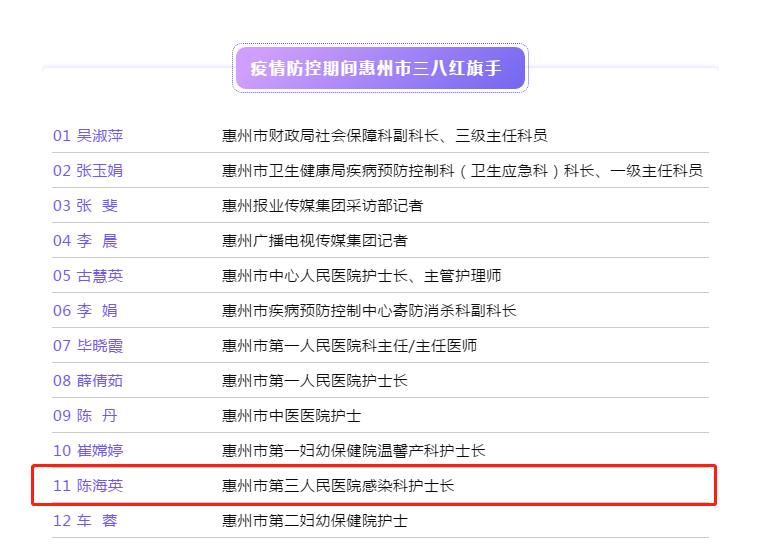Click 惠州市第二妇幼保健院护士 text

point(315,521)
